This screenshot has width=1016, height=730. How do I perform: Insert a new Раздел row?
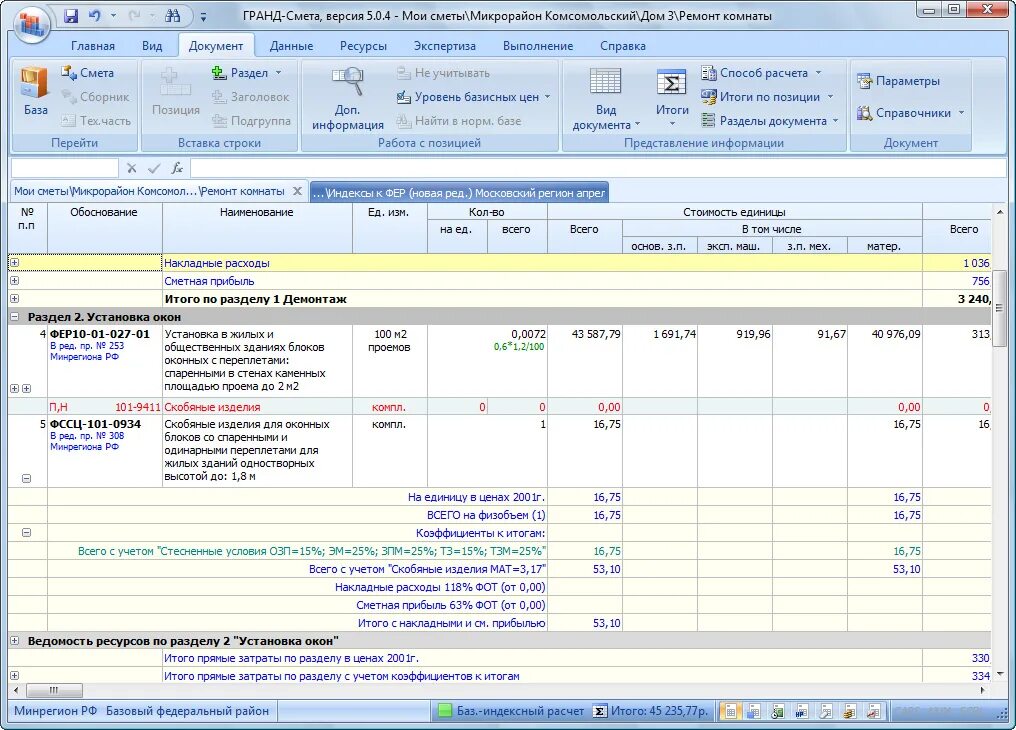[x=240, y=73]
